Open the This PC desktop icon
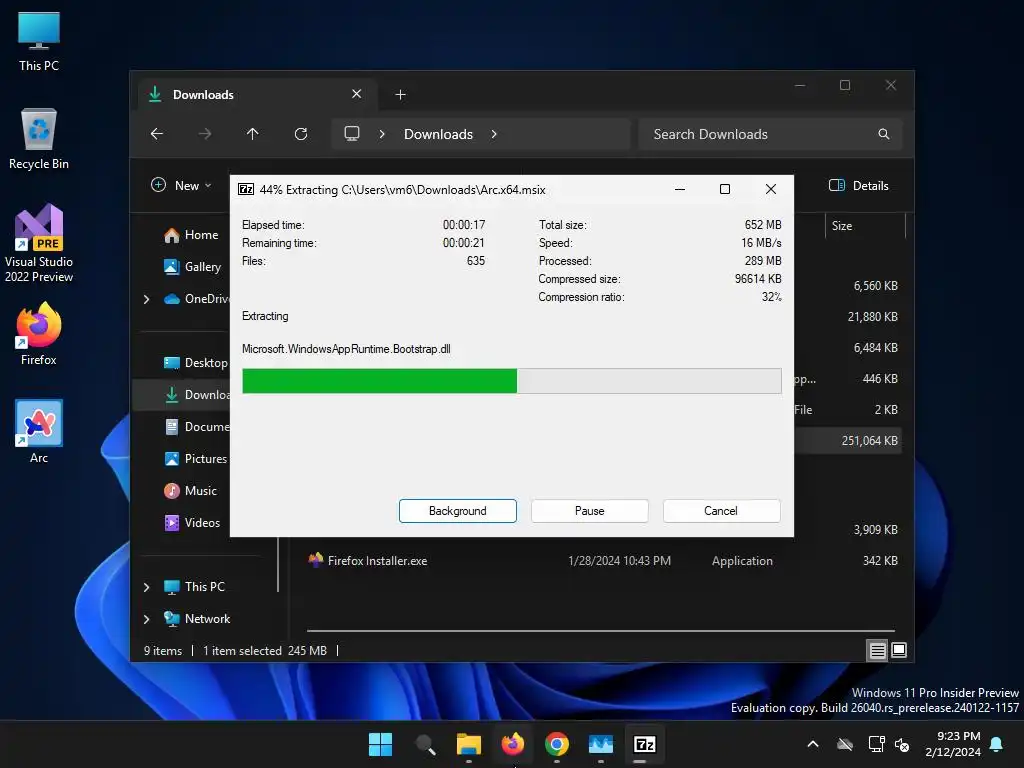 click(39, 40)
